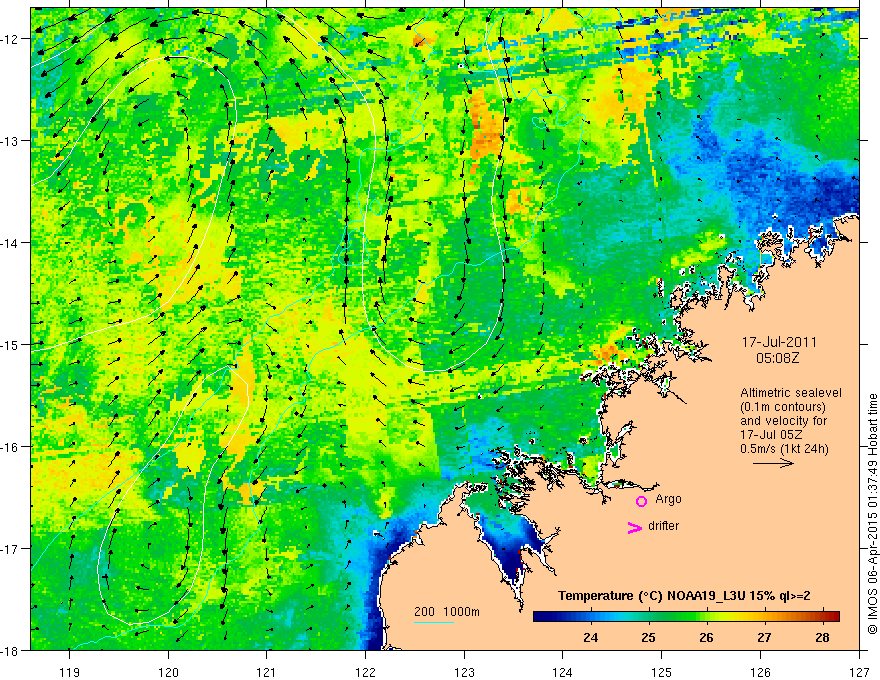
Task: Click the 0.5m/s velocity scale arrow
Action: point(773,463)
